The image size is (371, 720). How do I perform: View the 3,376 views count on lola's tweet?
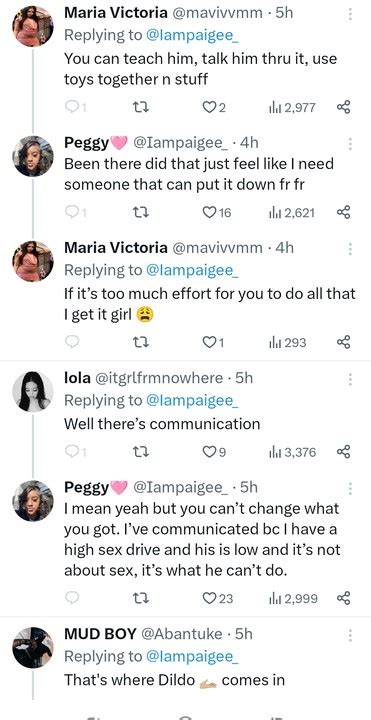click(x=292, y=453)
